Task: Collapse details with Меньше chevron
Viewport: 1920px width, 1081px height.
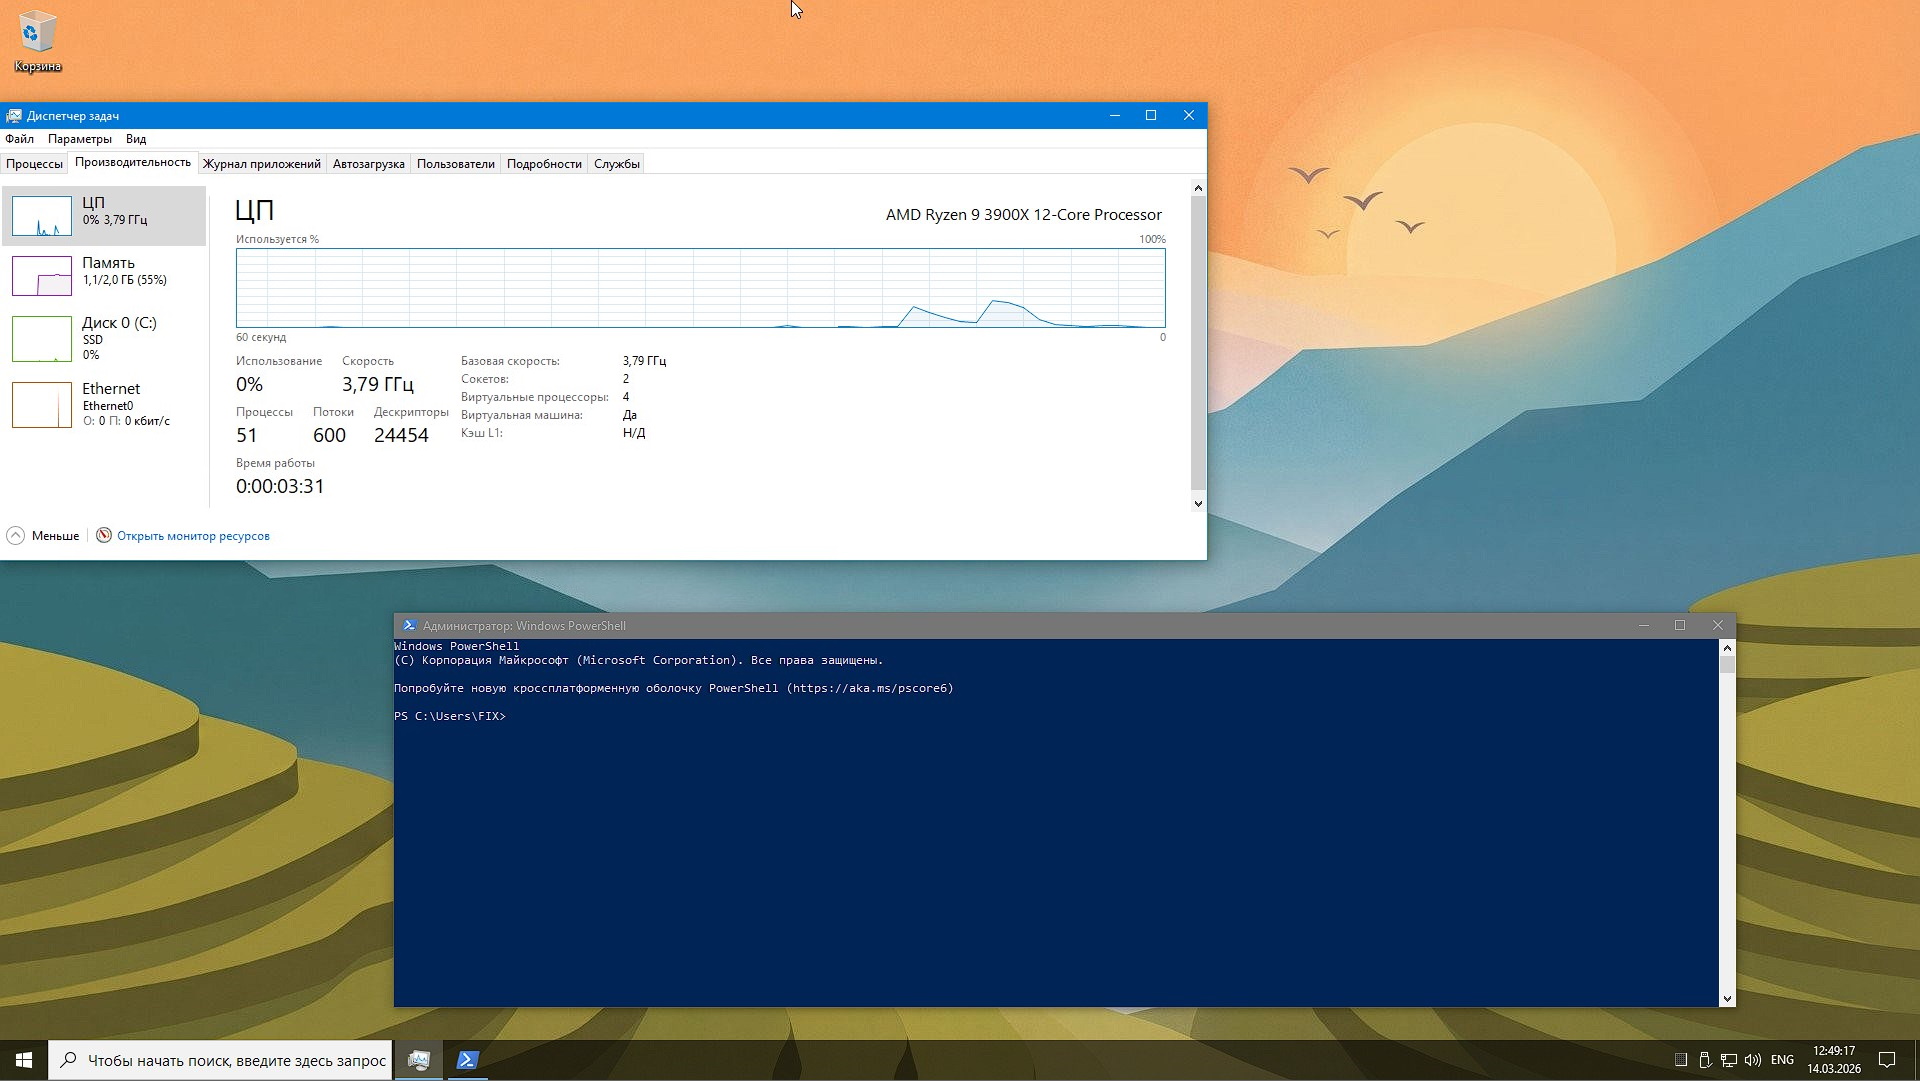Action: [x=16, y=536]
